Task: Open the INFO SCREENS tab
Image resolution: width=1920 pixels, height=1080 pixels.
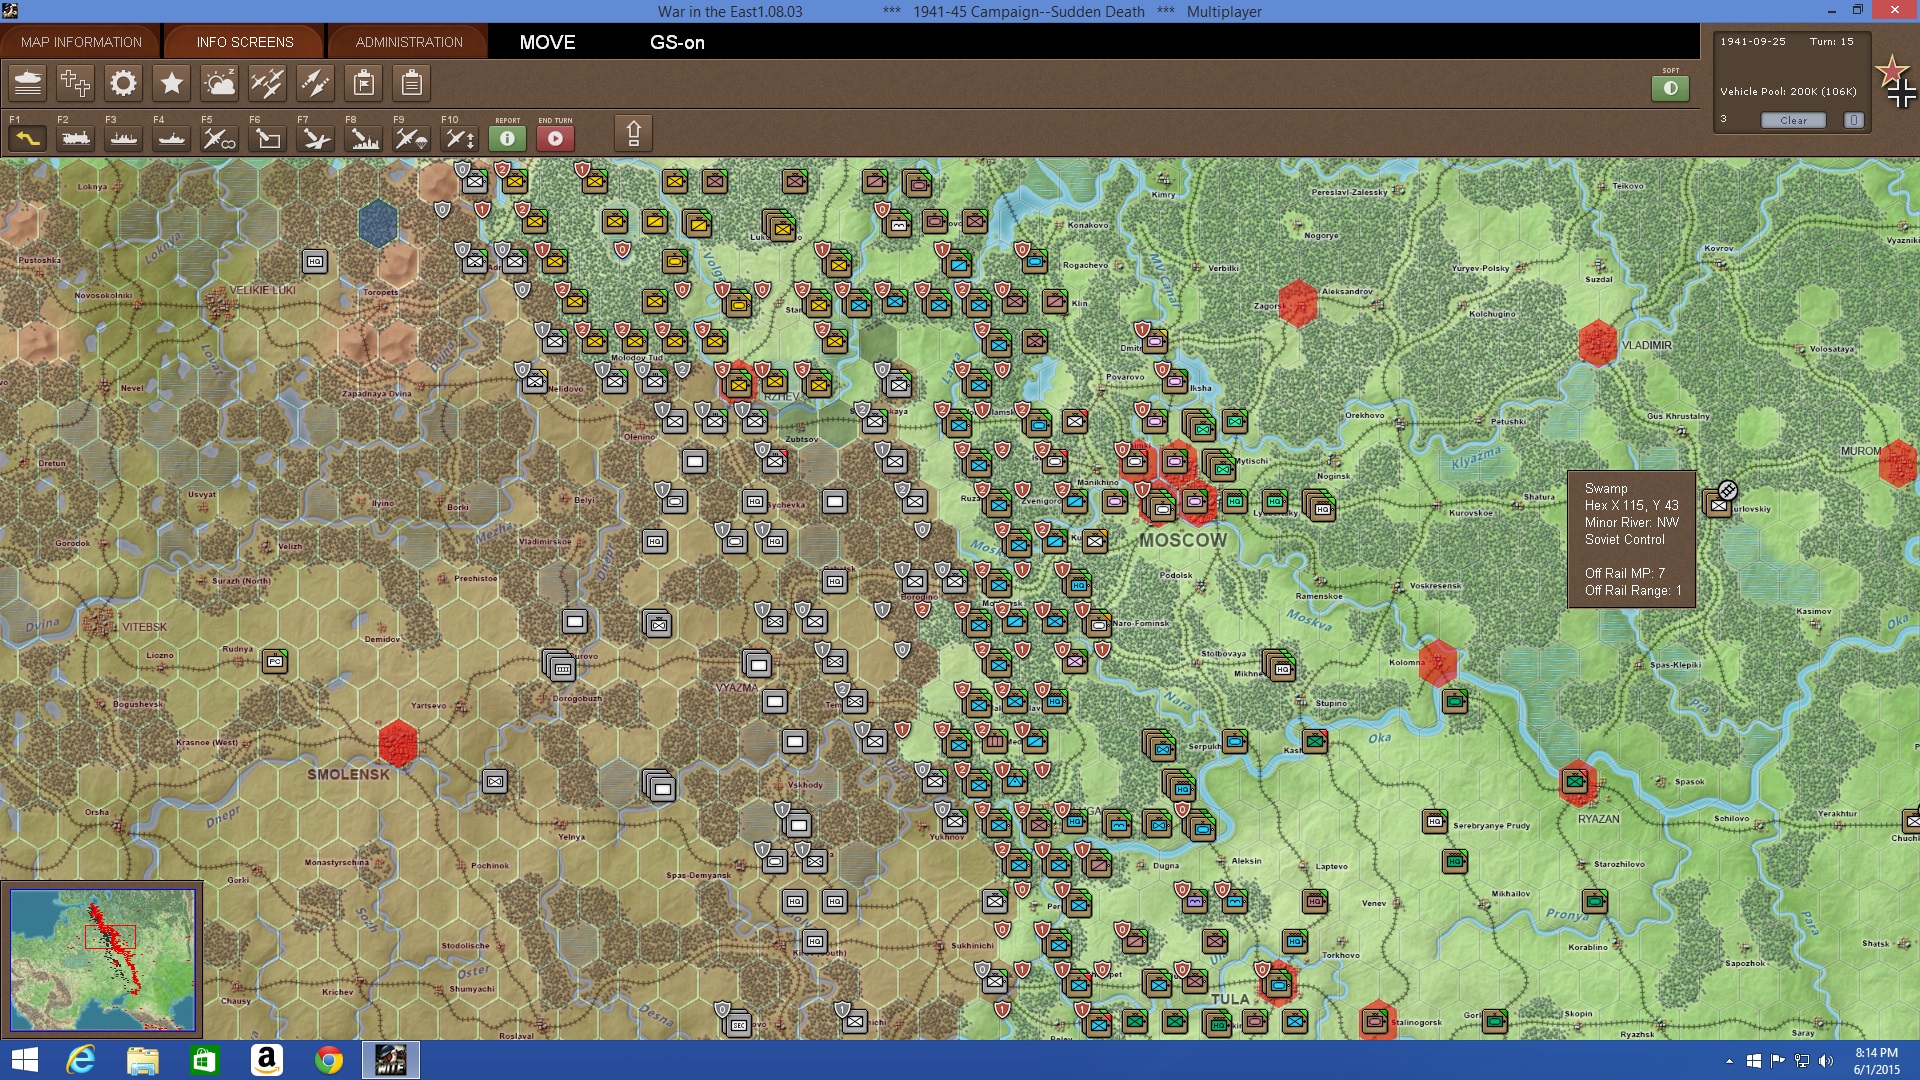Action: tap(245, 42)
